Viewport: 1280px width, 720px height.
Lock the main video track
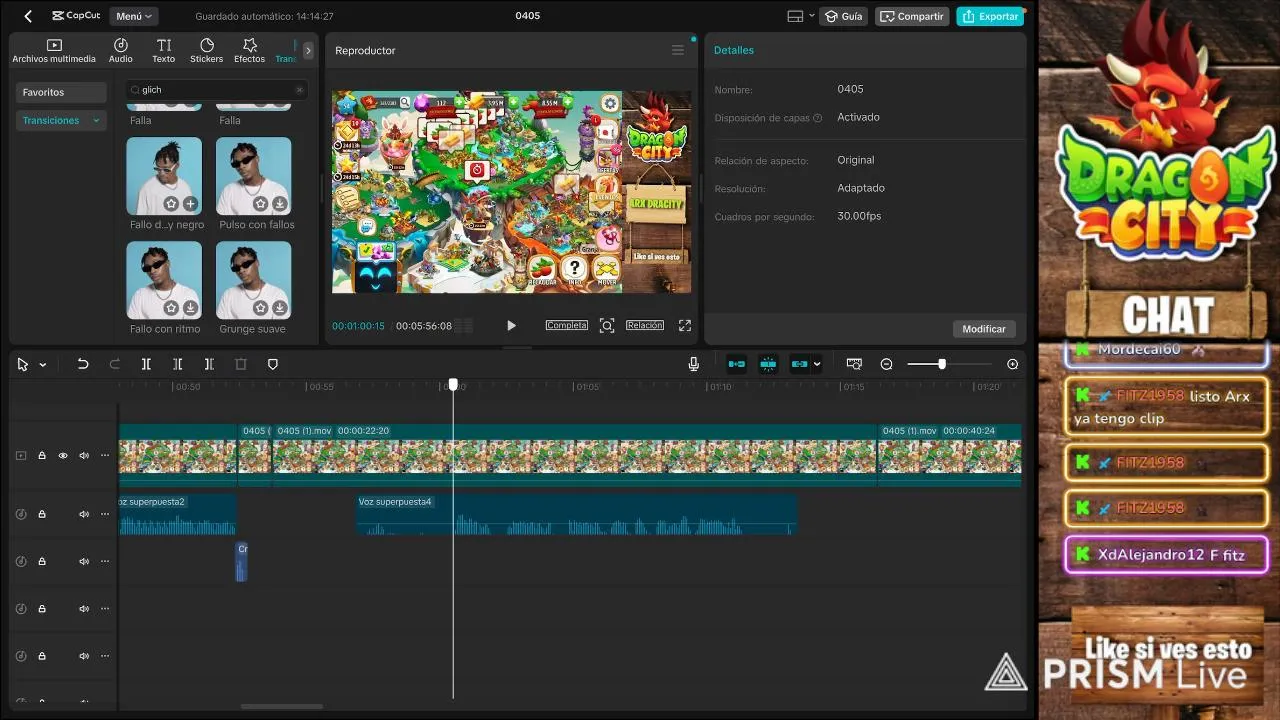coord(42,456)
